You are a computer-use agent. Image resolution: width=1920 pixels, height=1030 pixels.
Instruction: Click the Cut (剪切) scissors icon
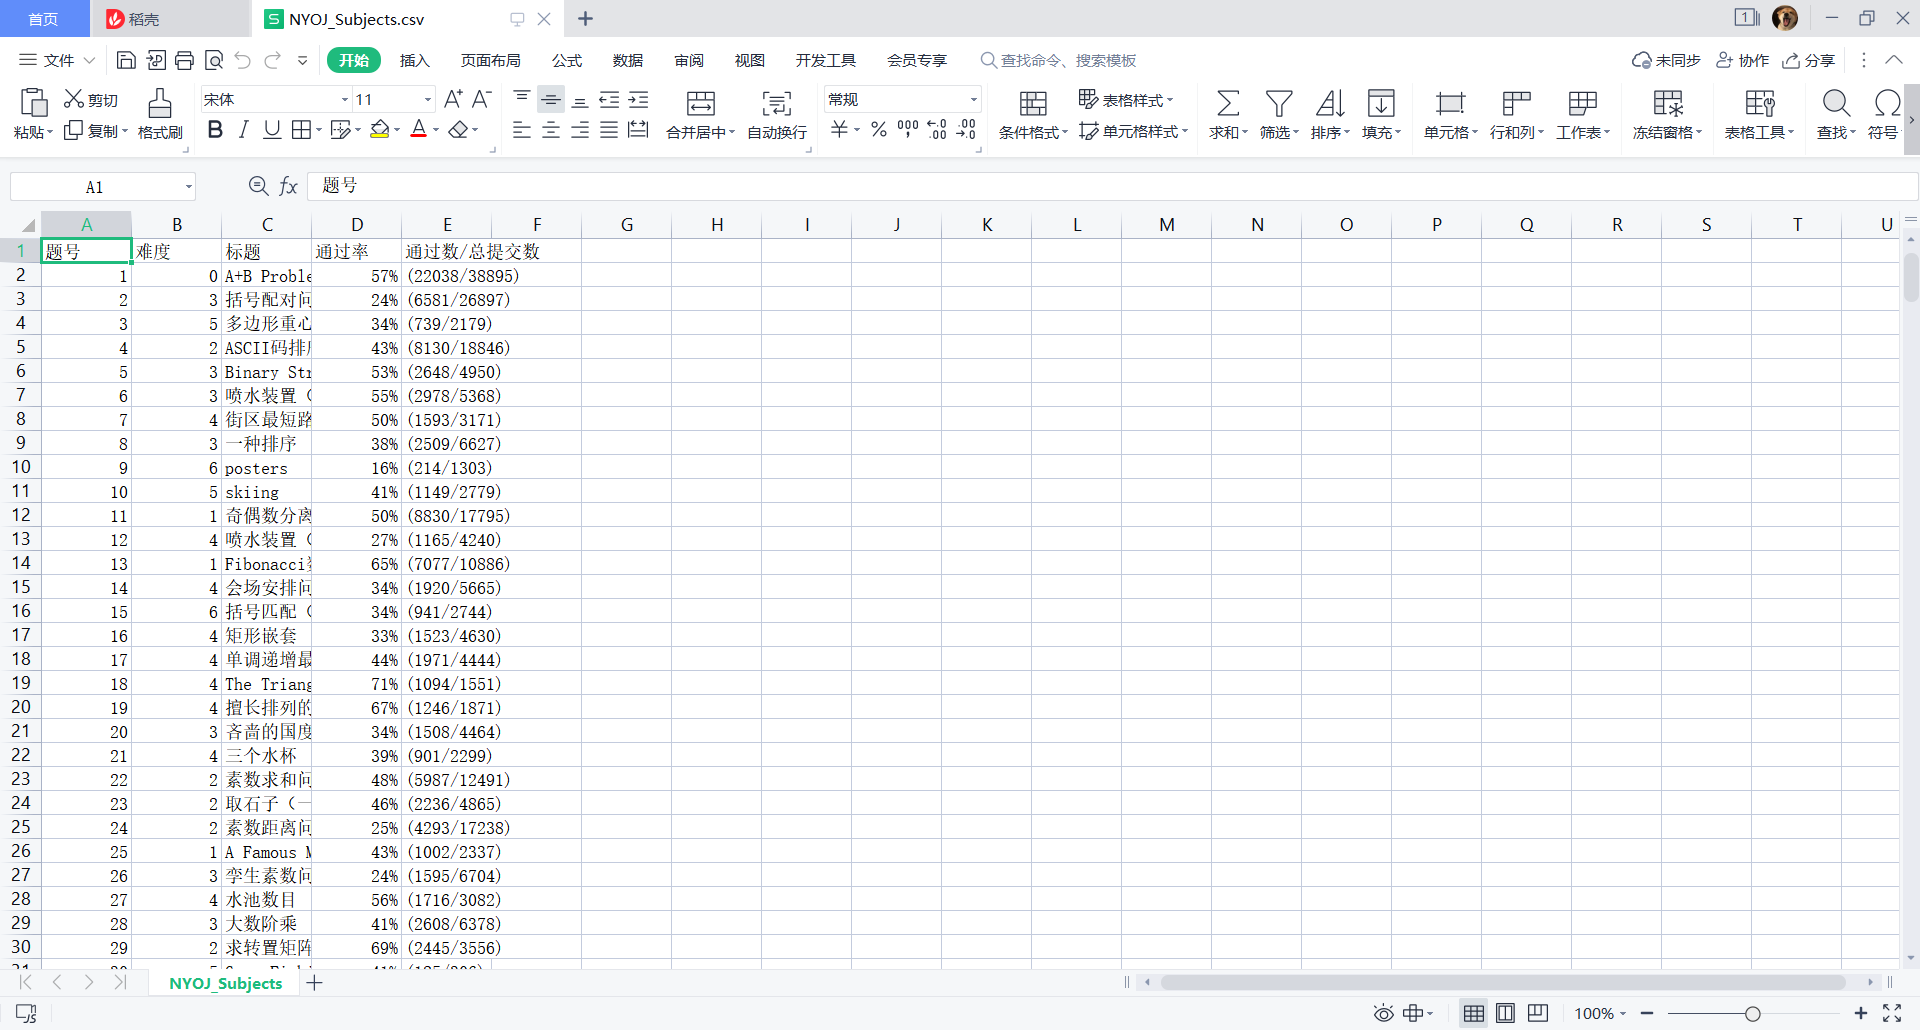coord(74,99)
